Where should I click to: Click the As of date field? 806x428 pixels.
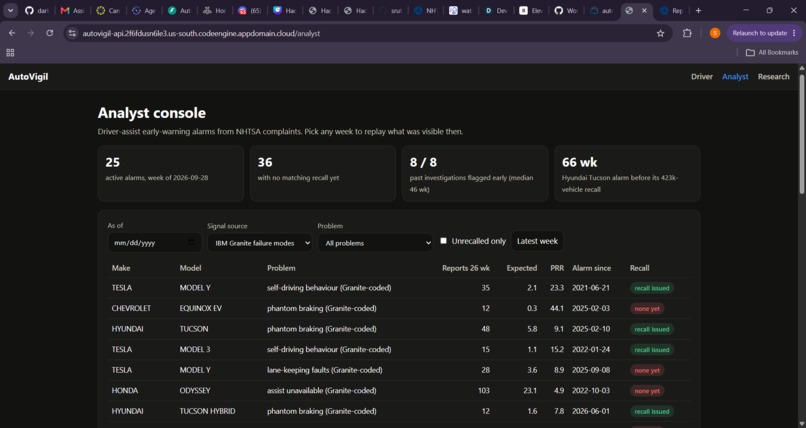pos(154,243)
